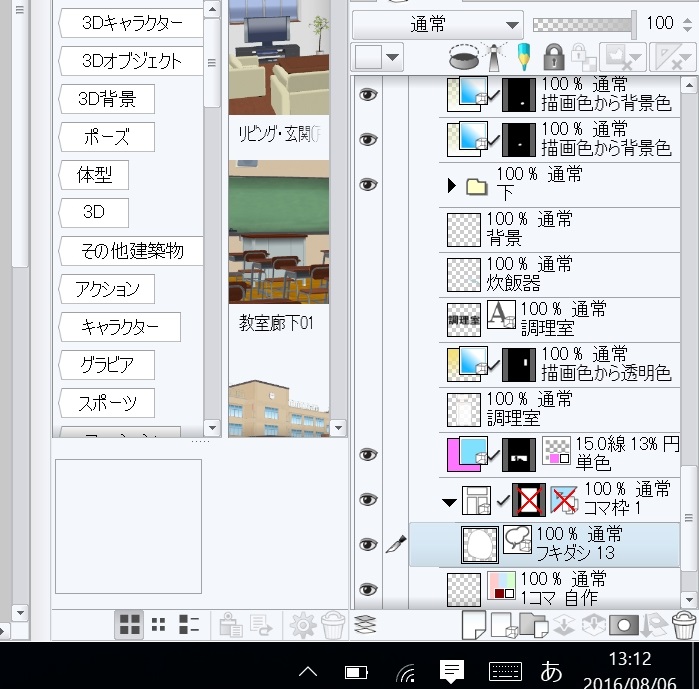
Task: Enable set as draft layer pencil icon
Action: click(x=525, y=56)
